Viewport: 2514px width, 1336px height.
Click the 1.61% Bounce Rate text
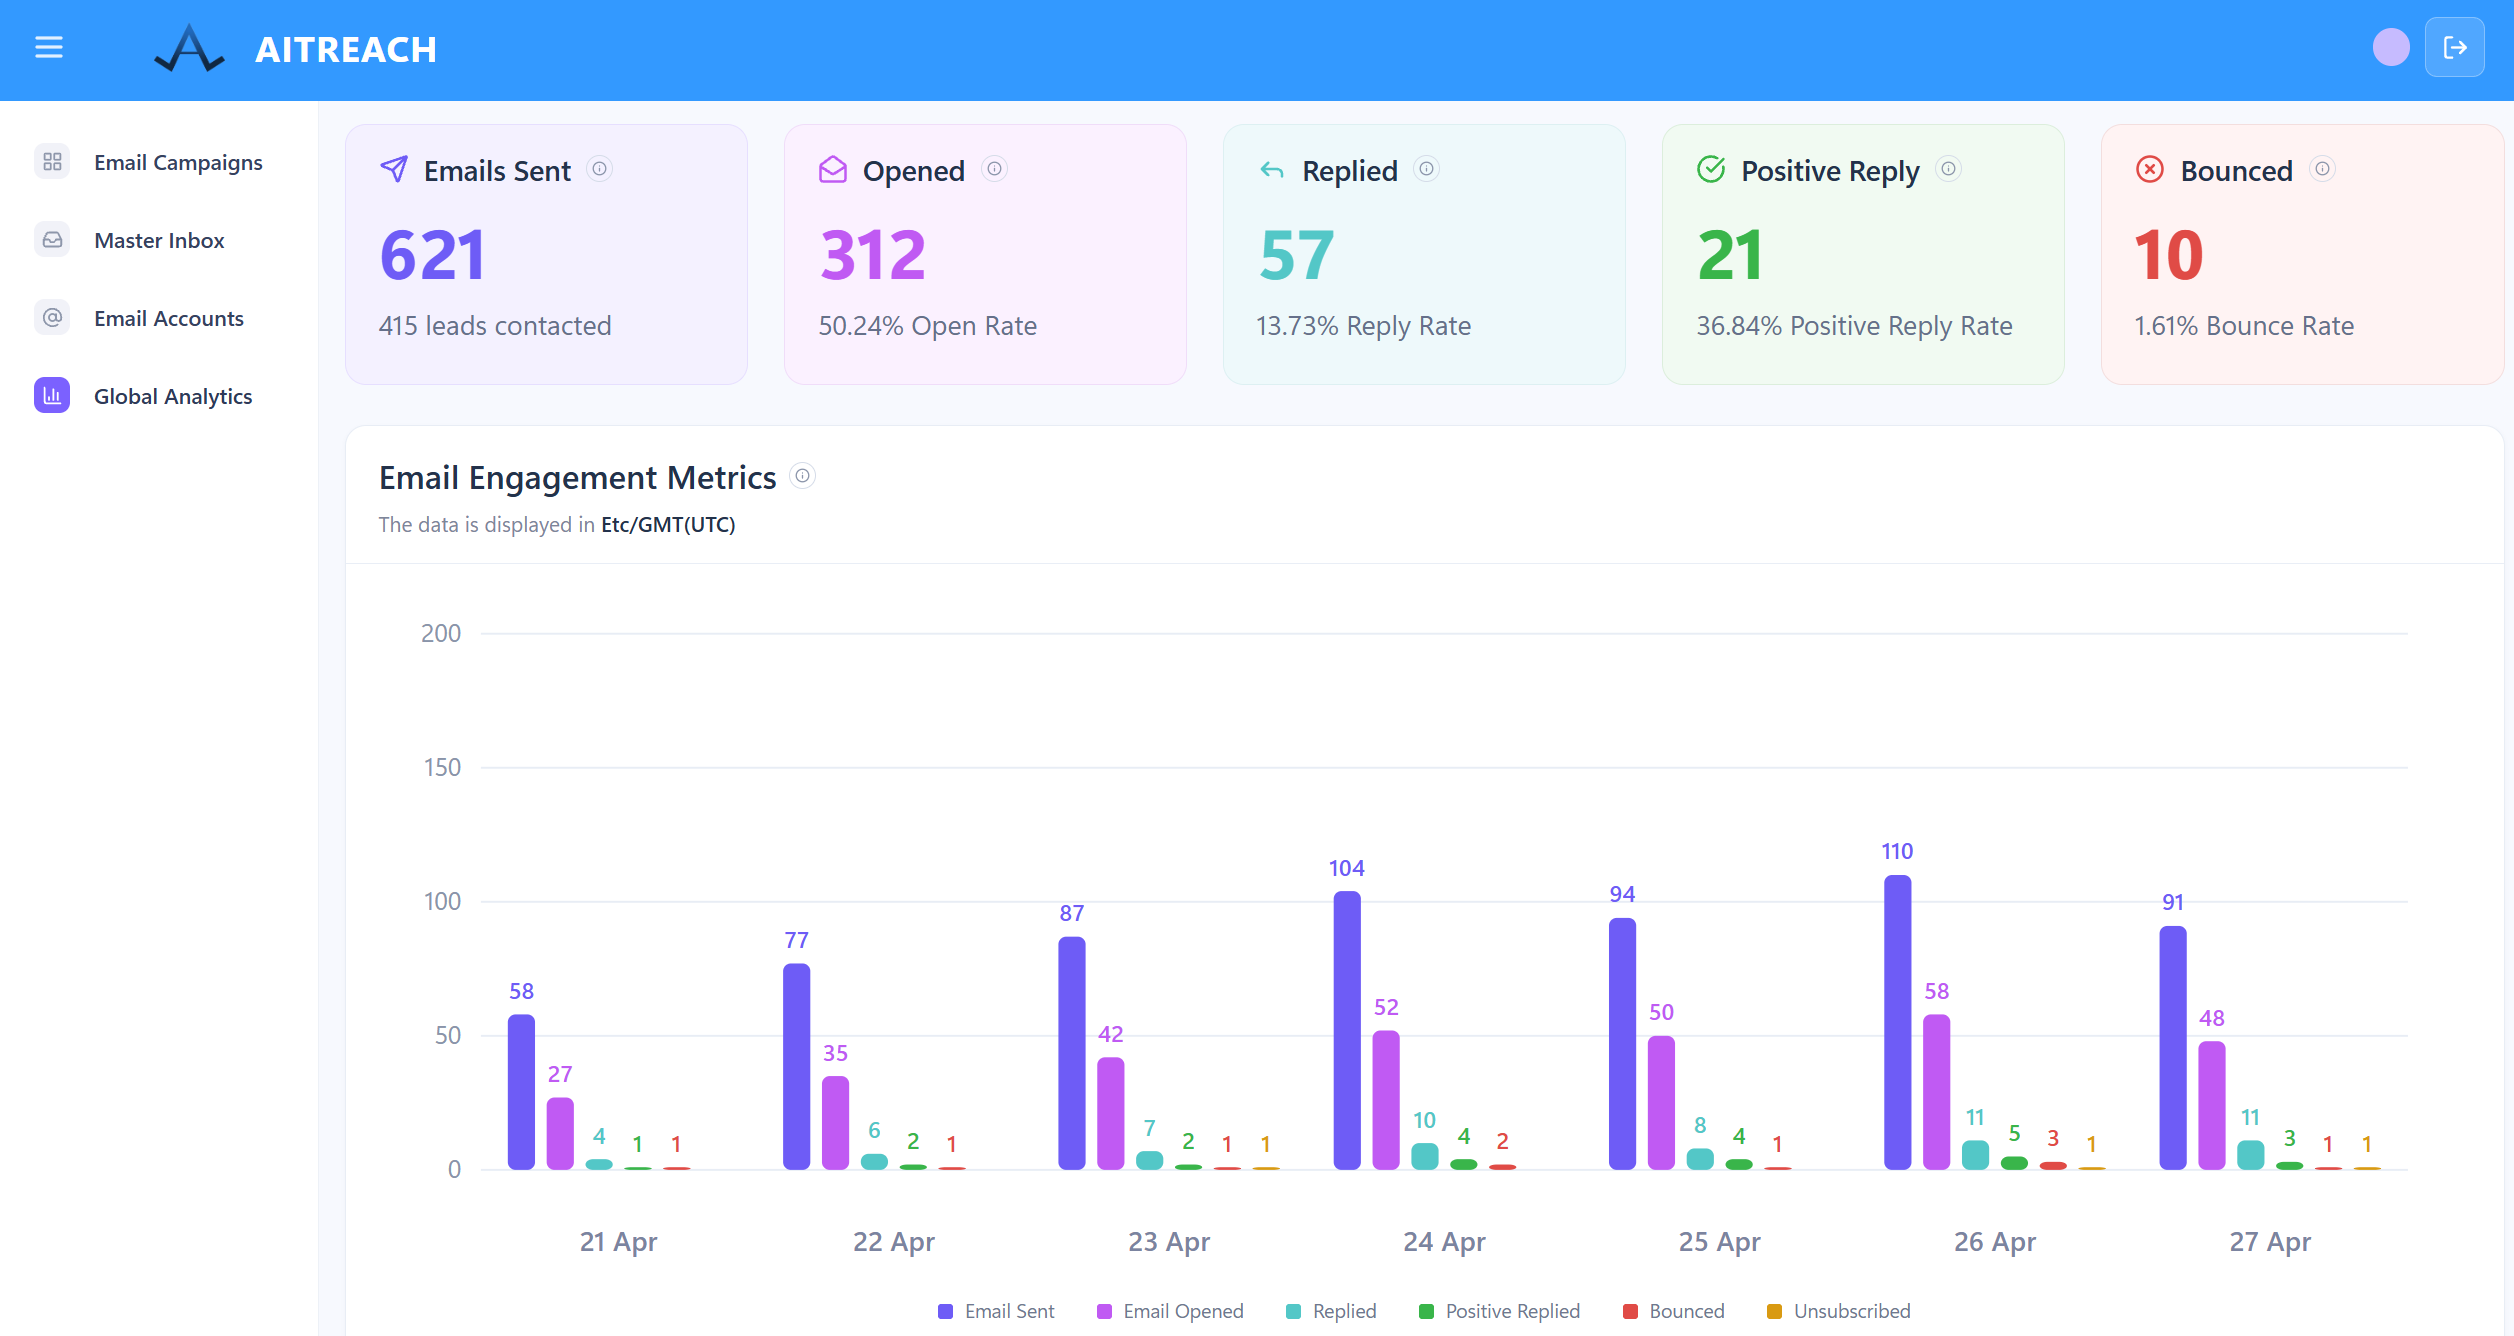(2244, 326)
